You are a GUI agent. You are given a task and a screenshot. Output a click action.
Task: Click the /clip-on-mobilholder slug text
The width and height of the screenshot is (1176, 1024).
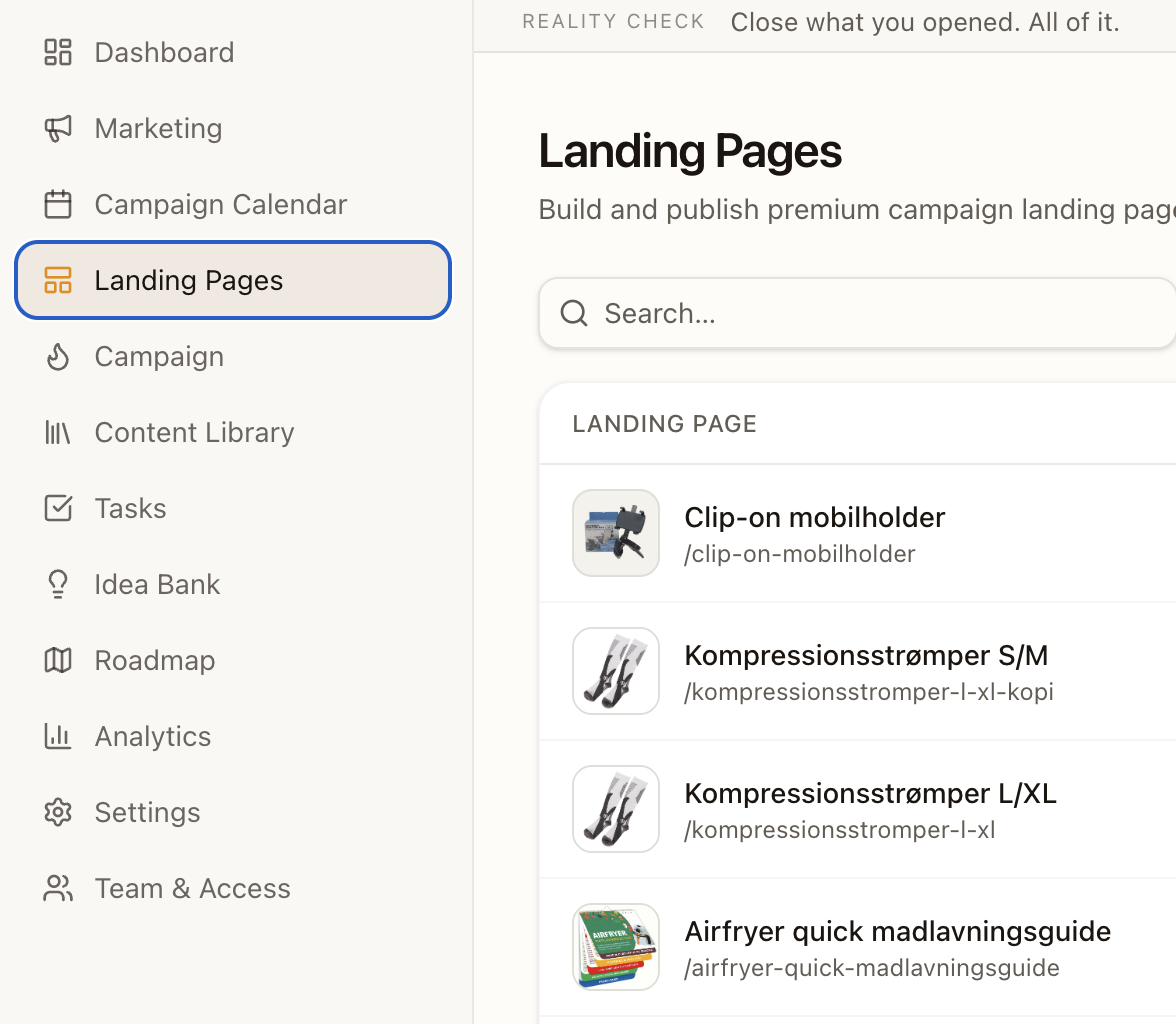coord(800,554)
